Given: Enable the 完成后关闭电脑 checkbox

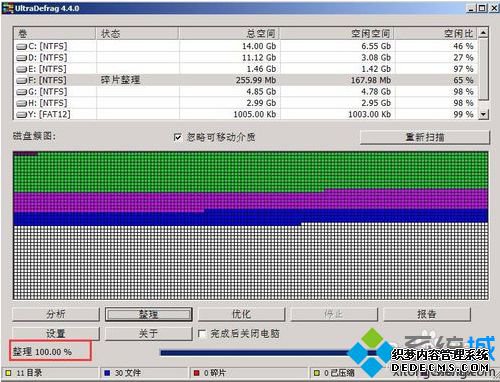Looking at the screenshot, I should click(x=201, y=334).
